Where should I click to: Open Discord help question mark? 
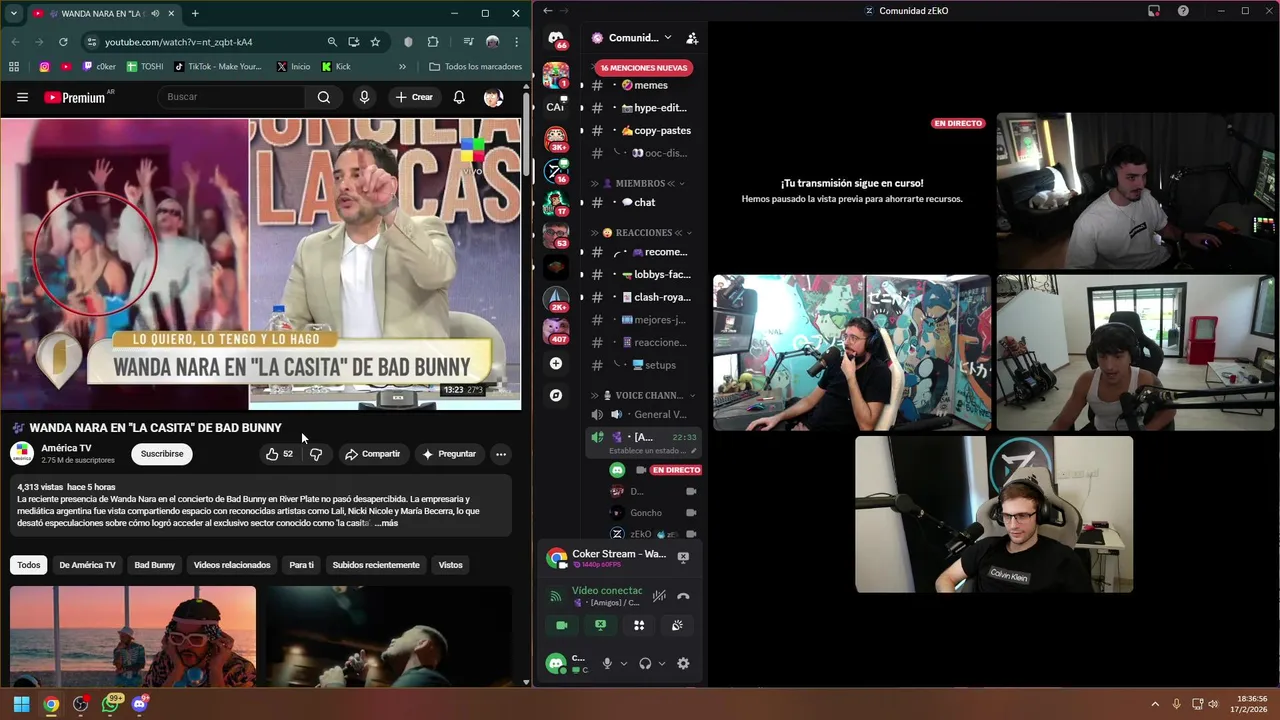(1183, 11)
